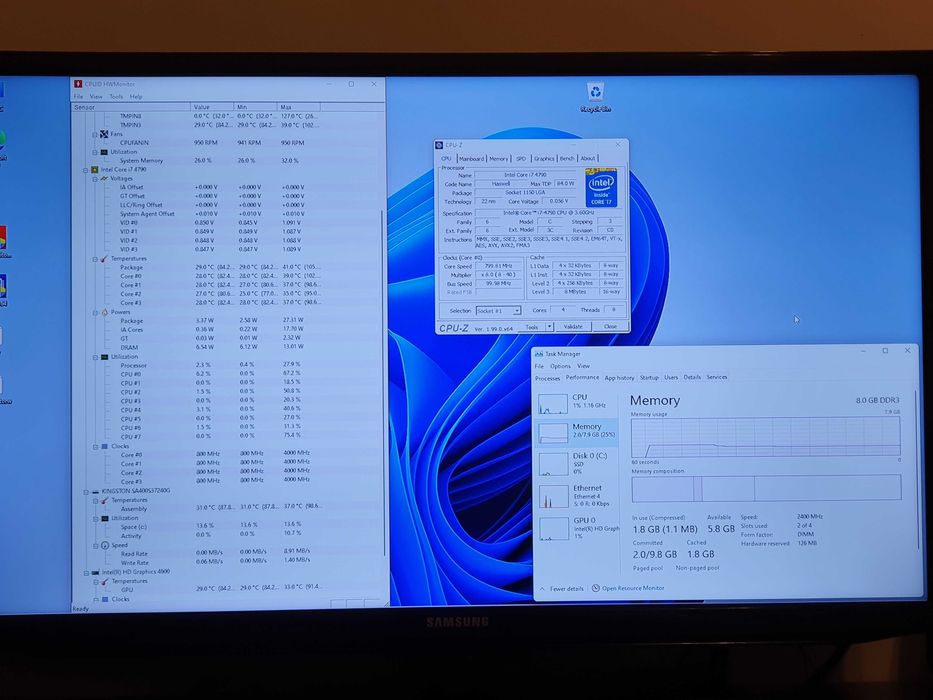The height and width of the screenshot is (700, 933).
Task: Click the Tools button in CPU-Z
Action: coord(532,327)
